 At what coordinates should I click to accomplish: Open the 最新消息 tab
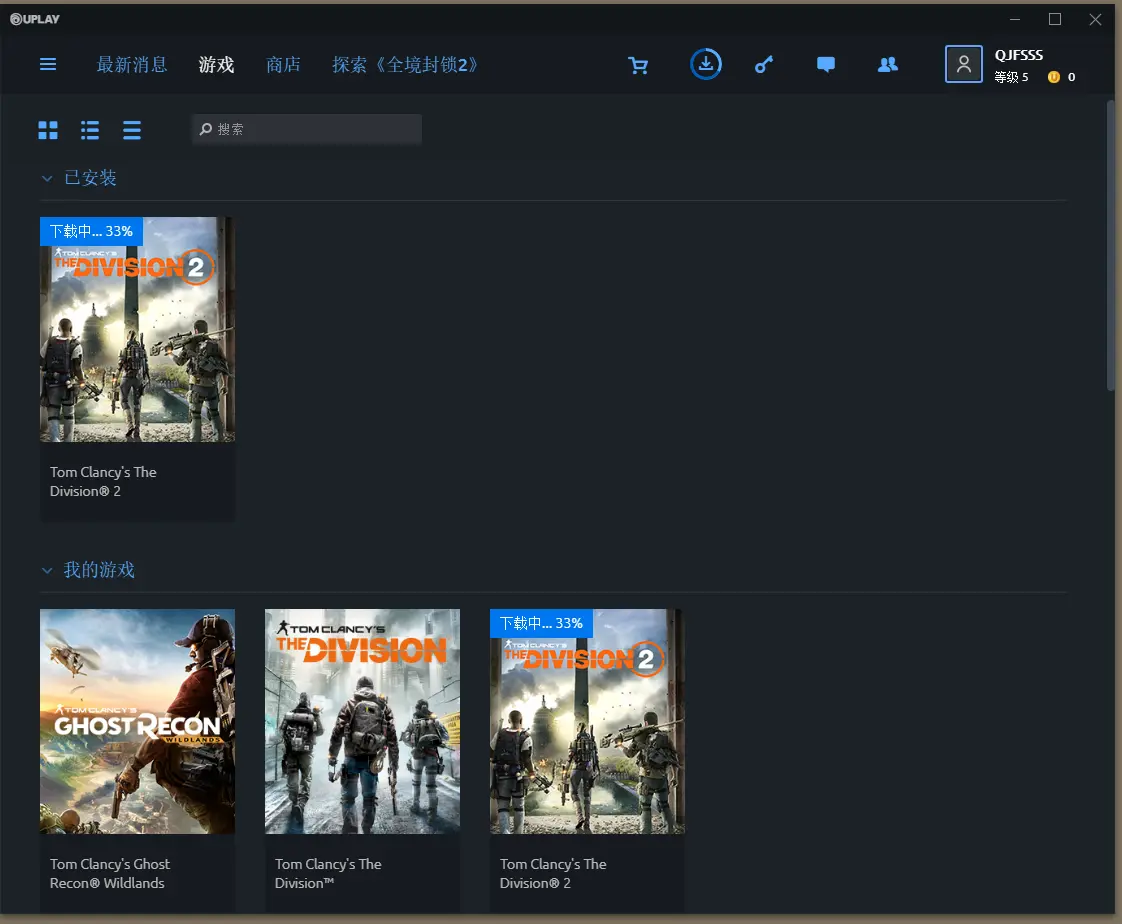click(x=132, y=65)
